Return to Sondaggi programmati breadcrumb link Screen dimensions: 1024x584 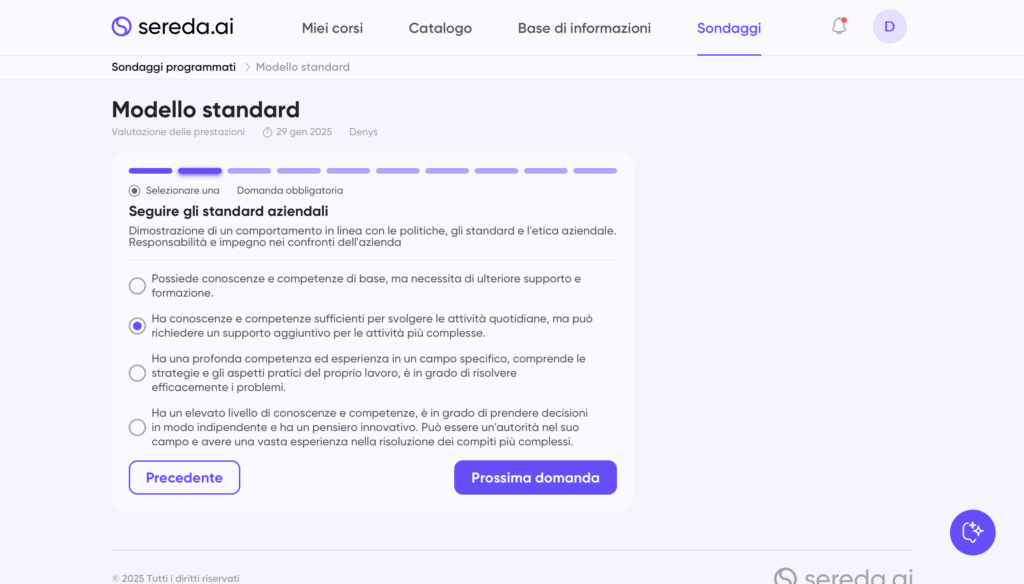pyautogui.click(x=174, y=67)
